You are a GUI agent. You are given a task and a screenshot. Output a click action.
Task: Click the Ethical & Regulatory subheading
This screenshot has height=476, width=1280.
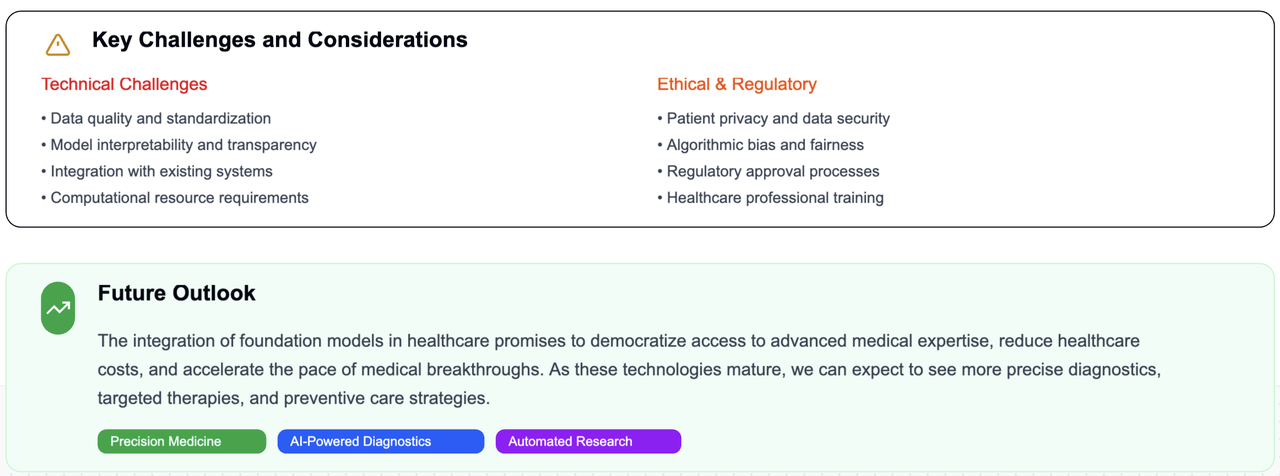[x=737, y=84]
